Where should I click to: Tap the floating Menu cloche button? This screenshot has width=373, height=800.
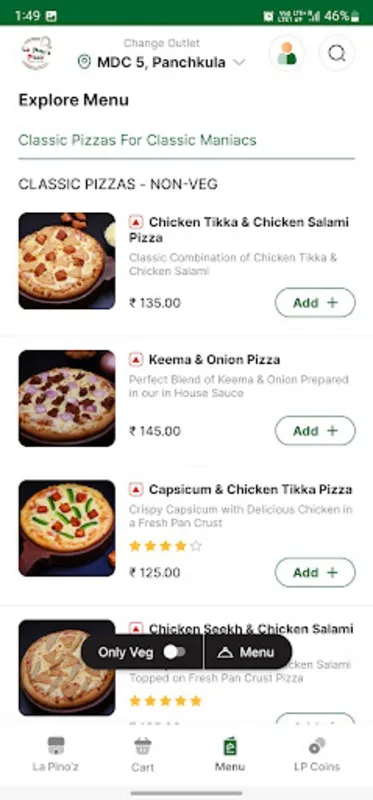(x=248, y=652)
